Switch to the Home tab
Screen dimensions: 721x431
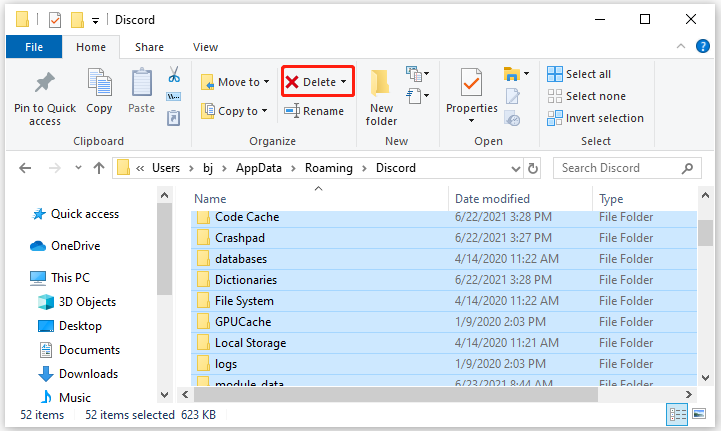pyautogui.click(x=91, y=47)
